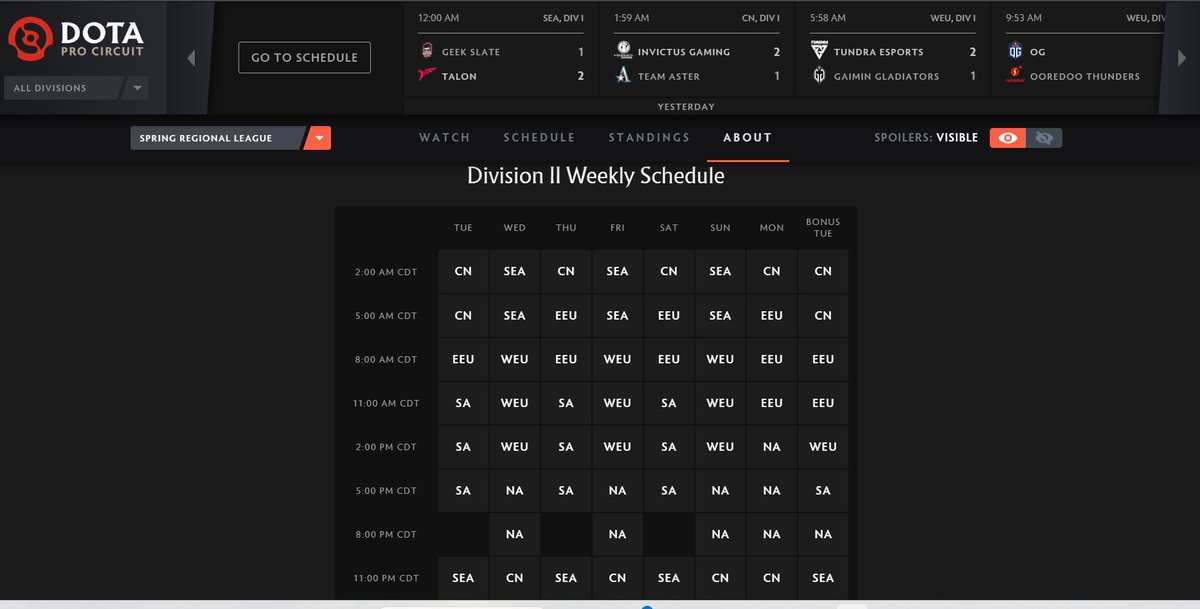1200x609 pixels.
Task: Click the Talon team logo
Action: point(427,76)
